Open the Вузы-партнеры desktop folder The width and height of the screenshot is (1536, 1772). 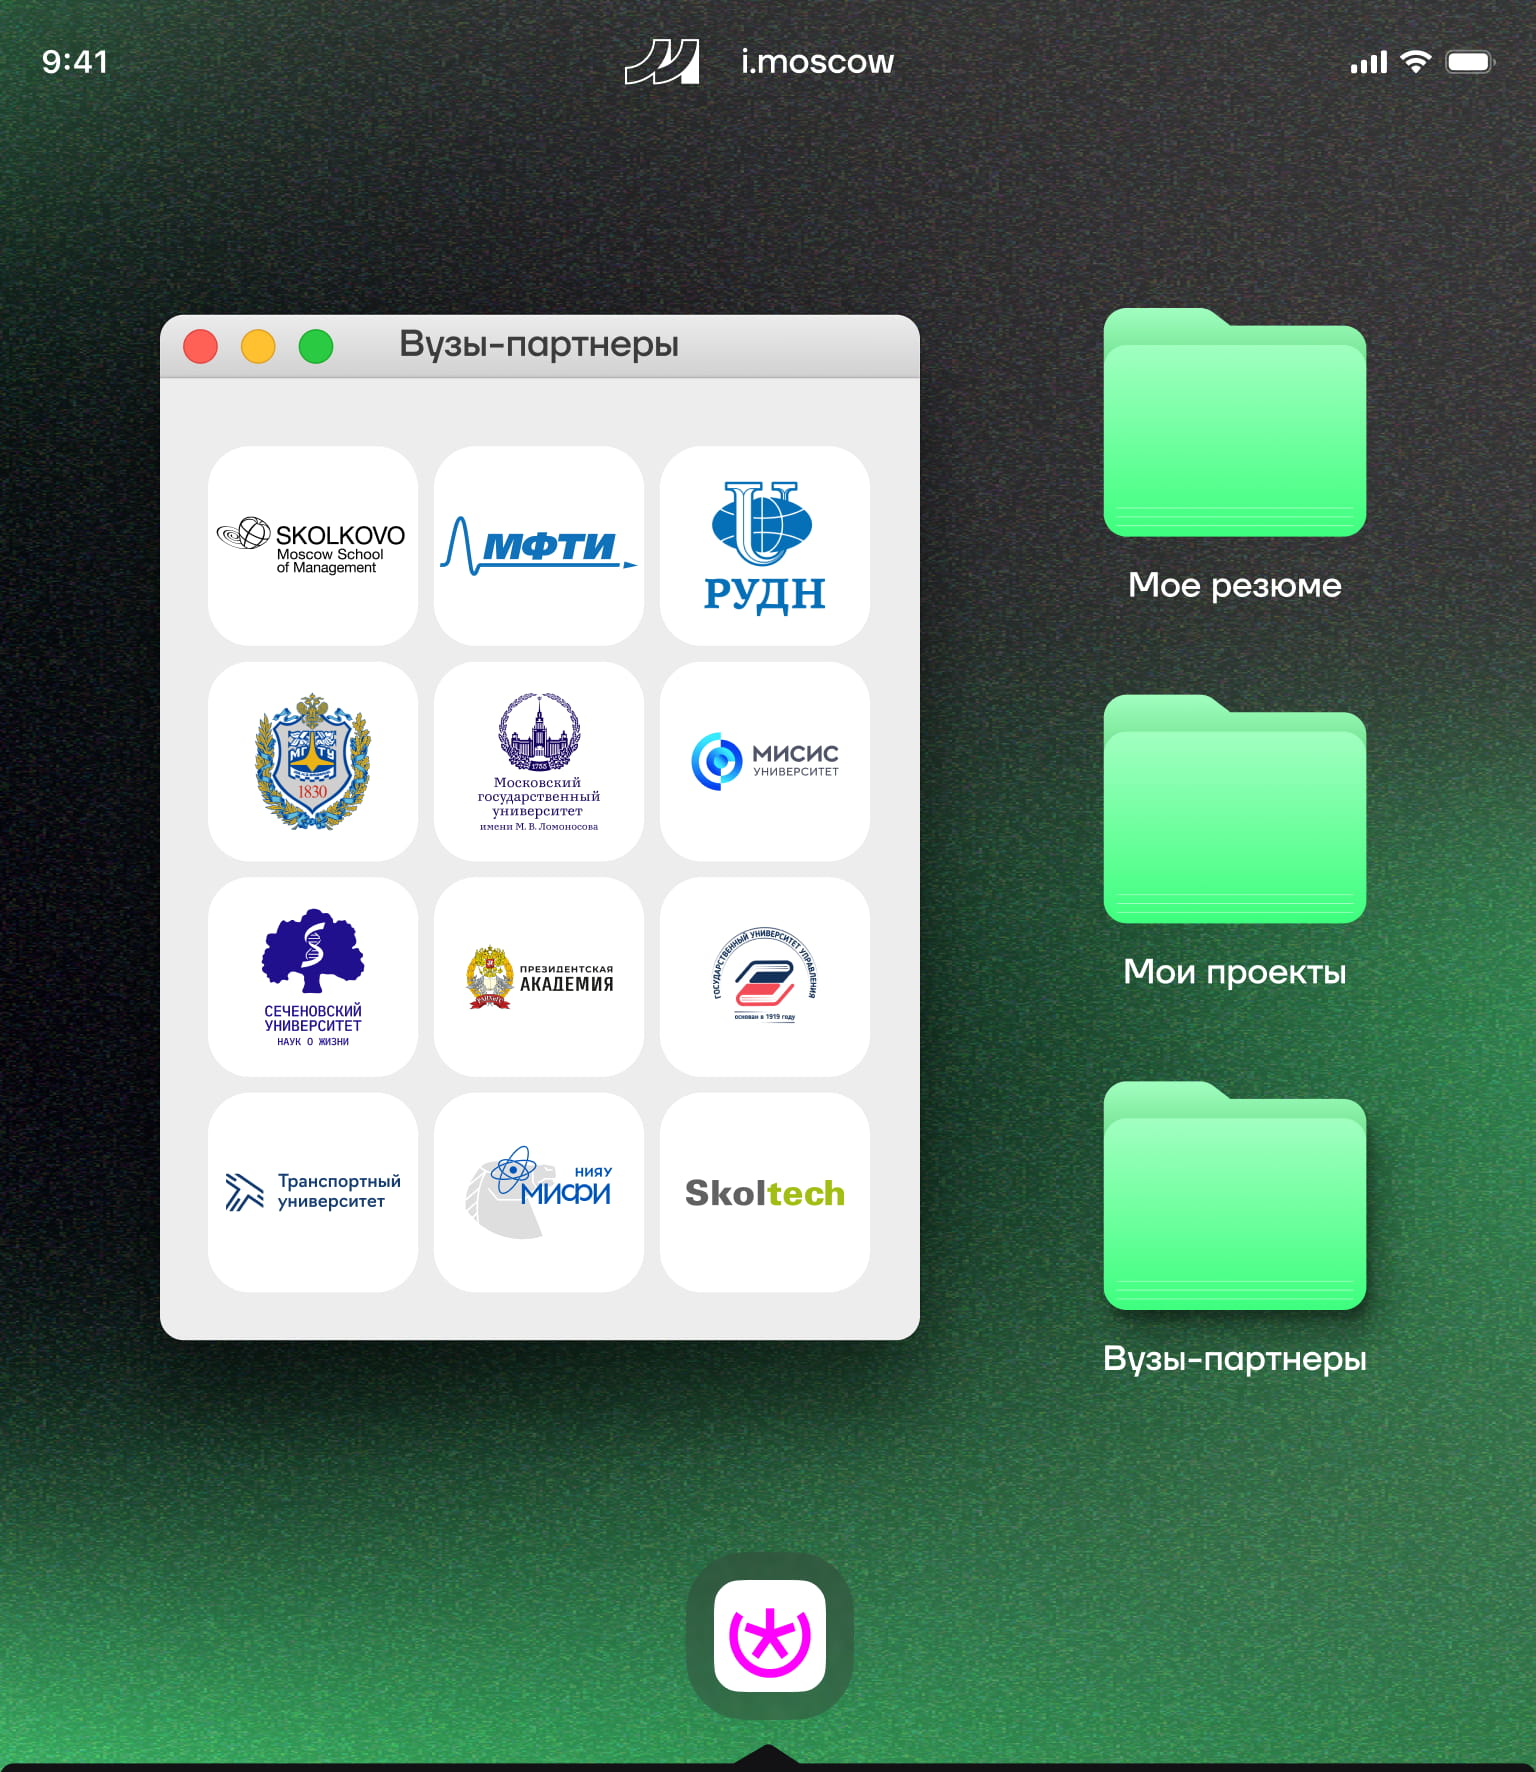1234,1198
